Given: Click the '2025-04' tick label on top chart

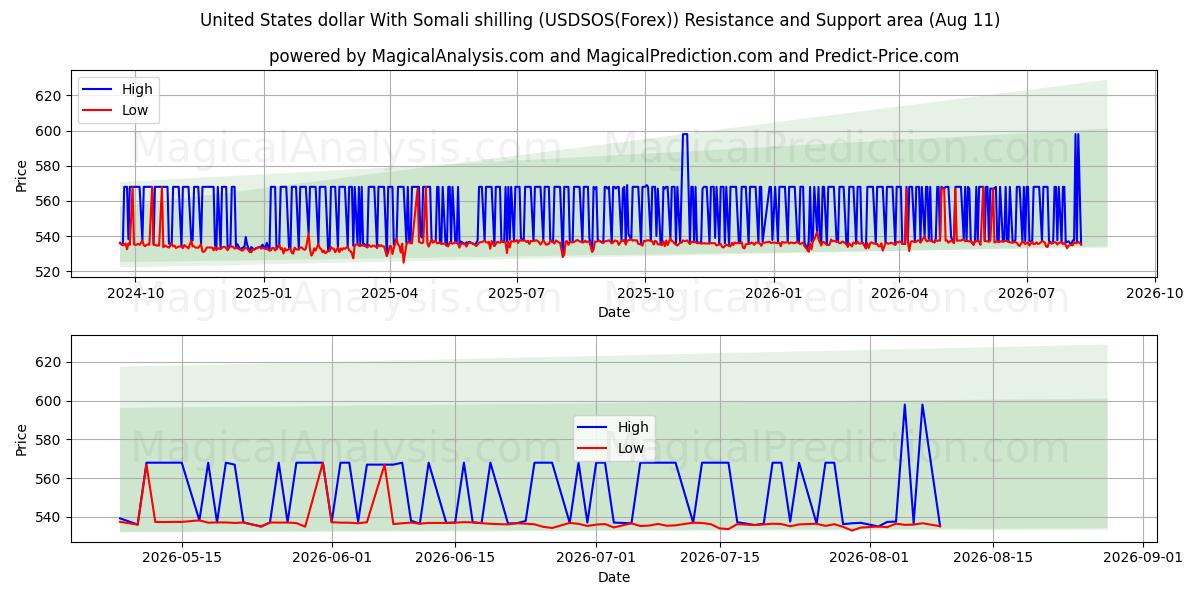Looking at the screenshot, I should pos(389,293).
